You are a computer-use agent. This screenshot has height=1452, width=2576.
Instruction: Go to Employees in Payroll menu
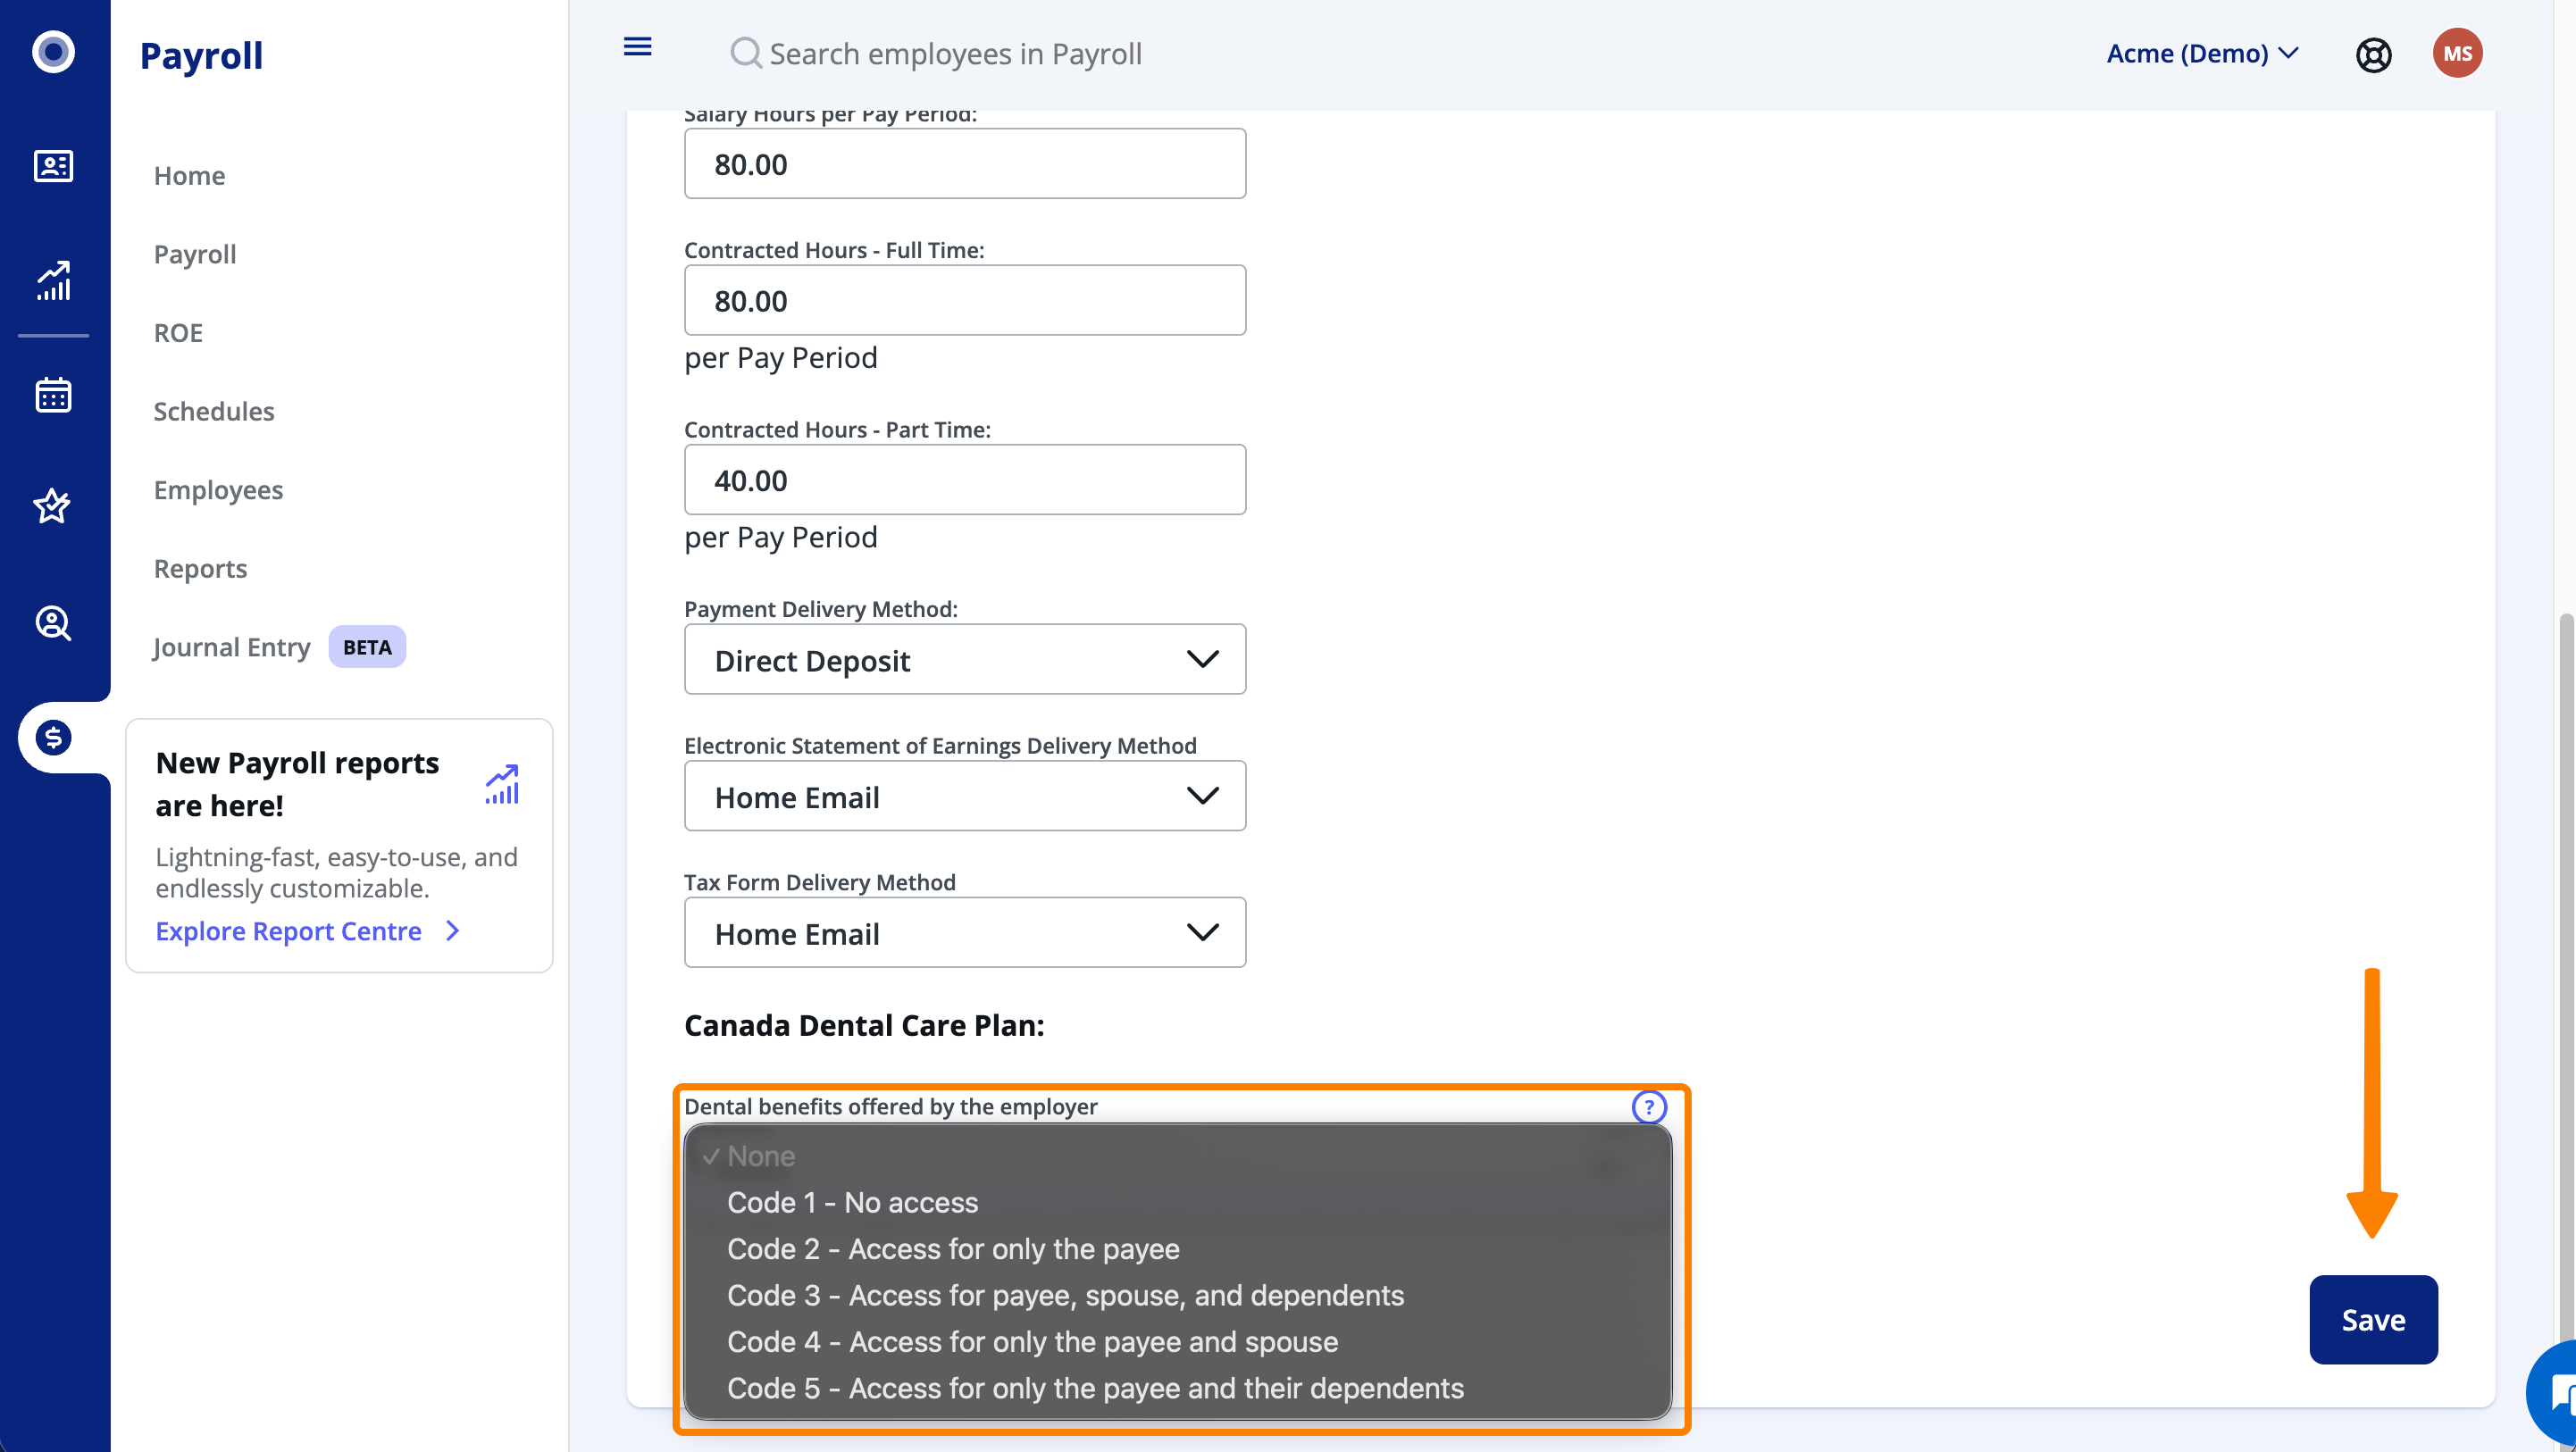click(218, 490)
